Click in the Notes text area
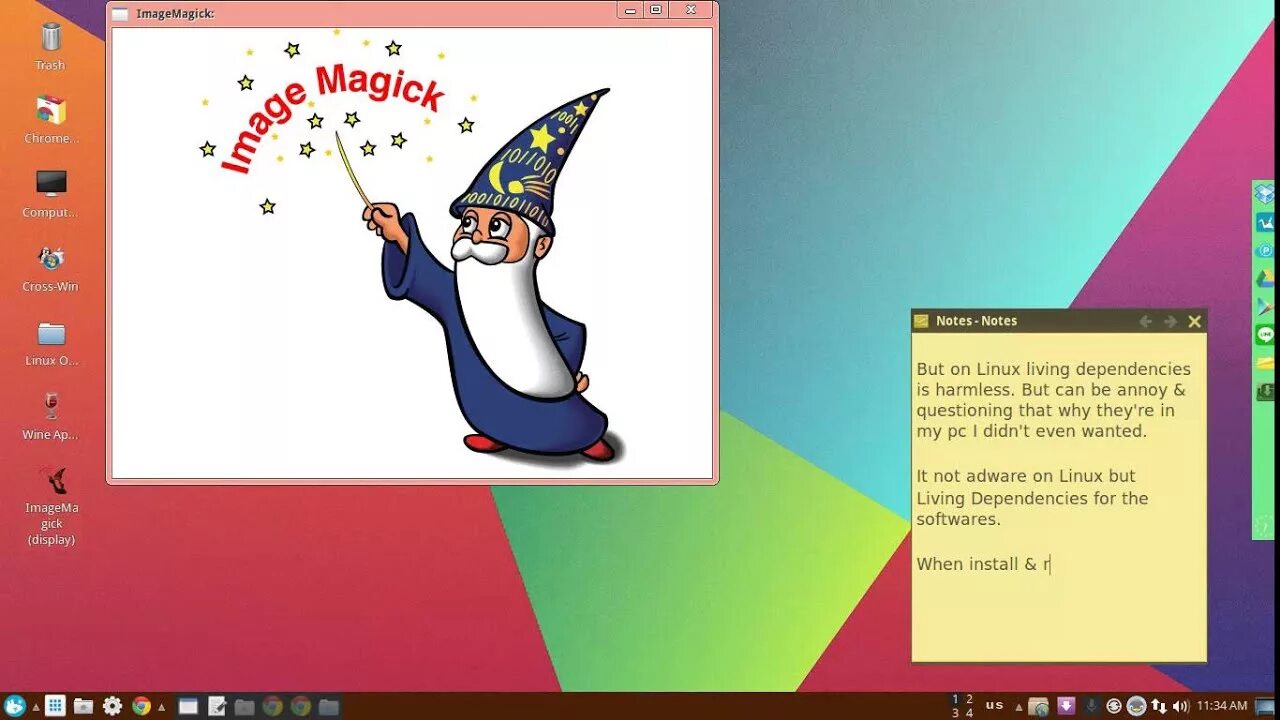Screen dimensions: 1280x720 point(1059,496)
